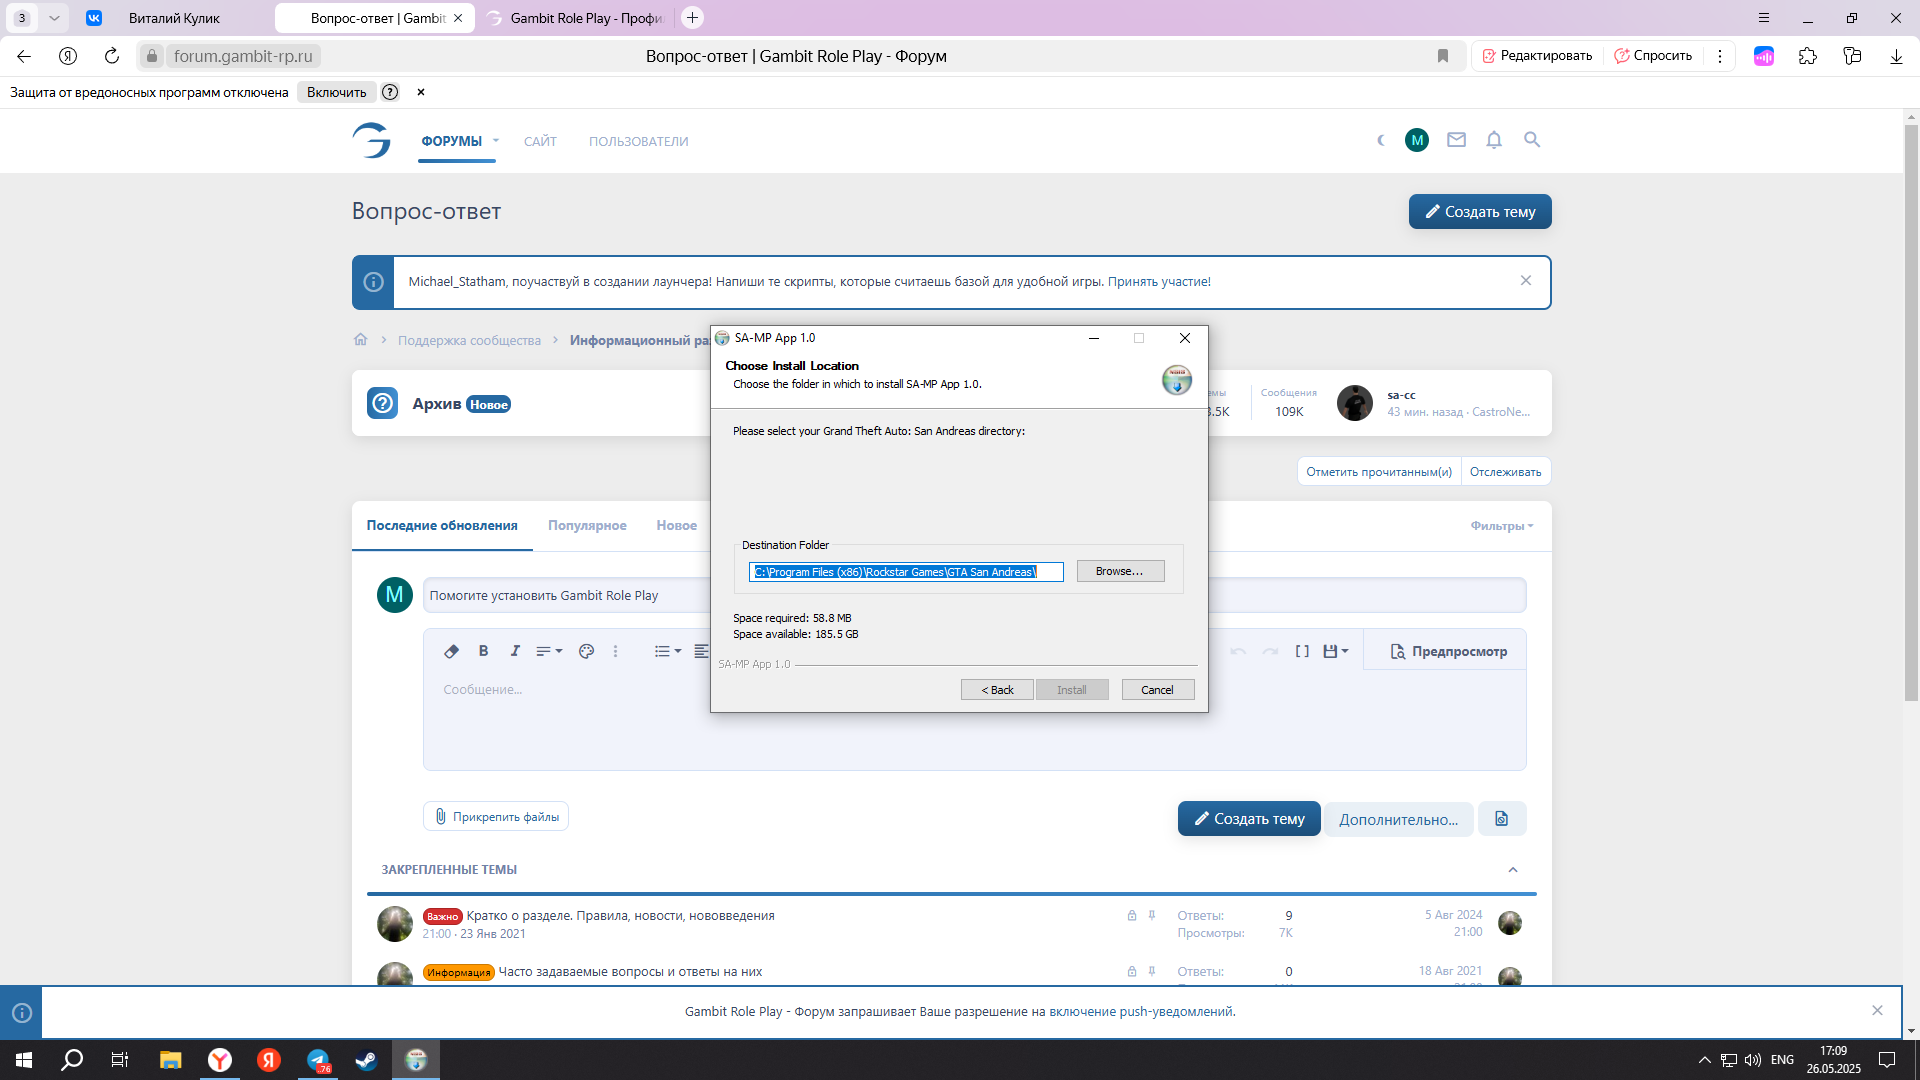
Task: Open the sa-cc user link
Action: coord(1401,395)
